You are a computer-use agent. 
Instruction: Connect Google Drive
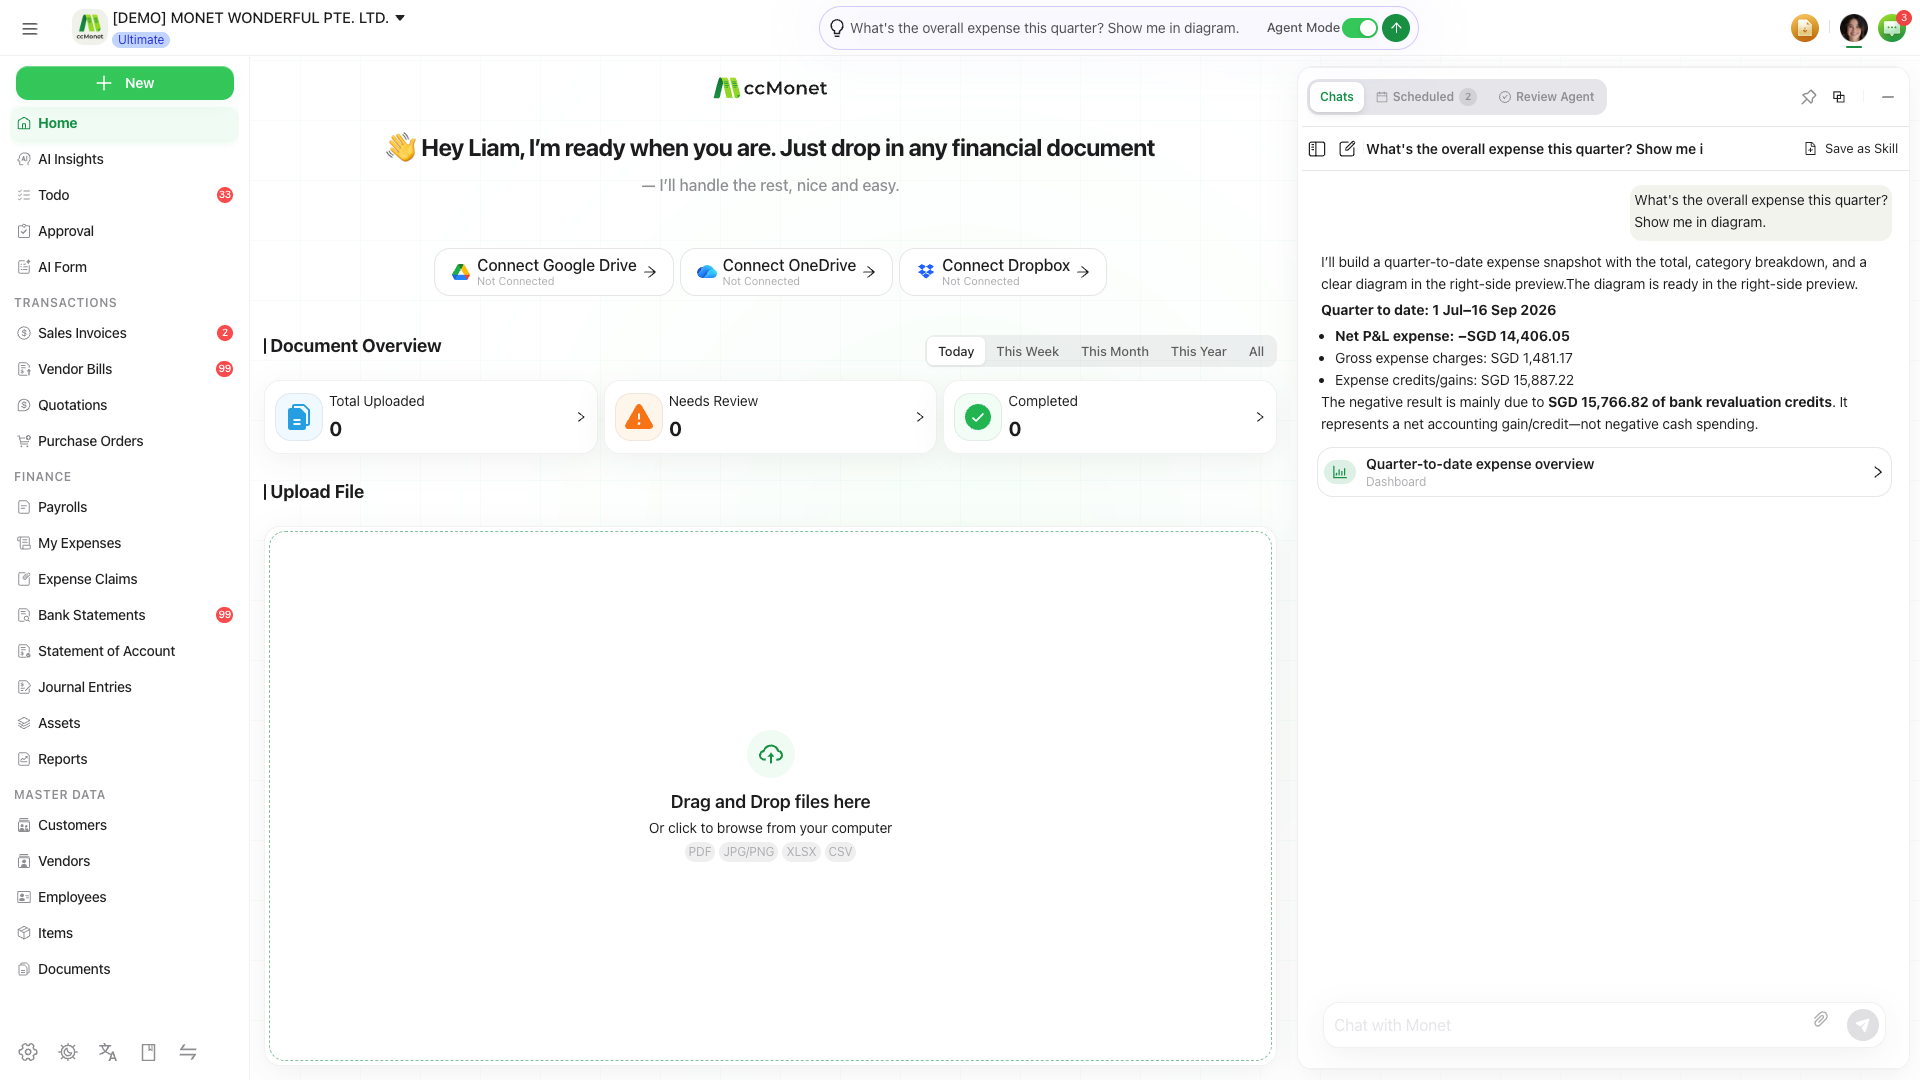(x=554, y=272)
